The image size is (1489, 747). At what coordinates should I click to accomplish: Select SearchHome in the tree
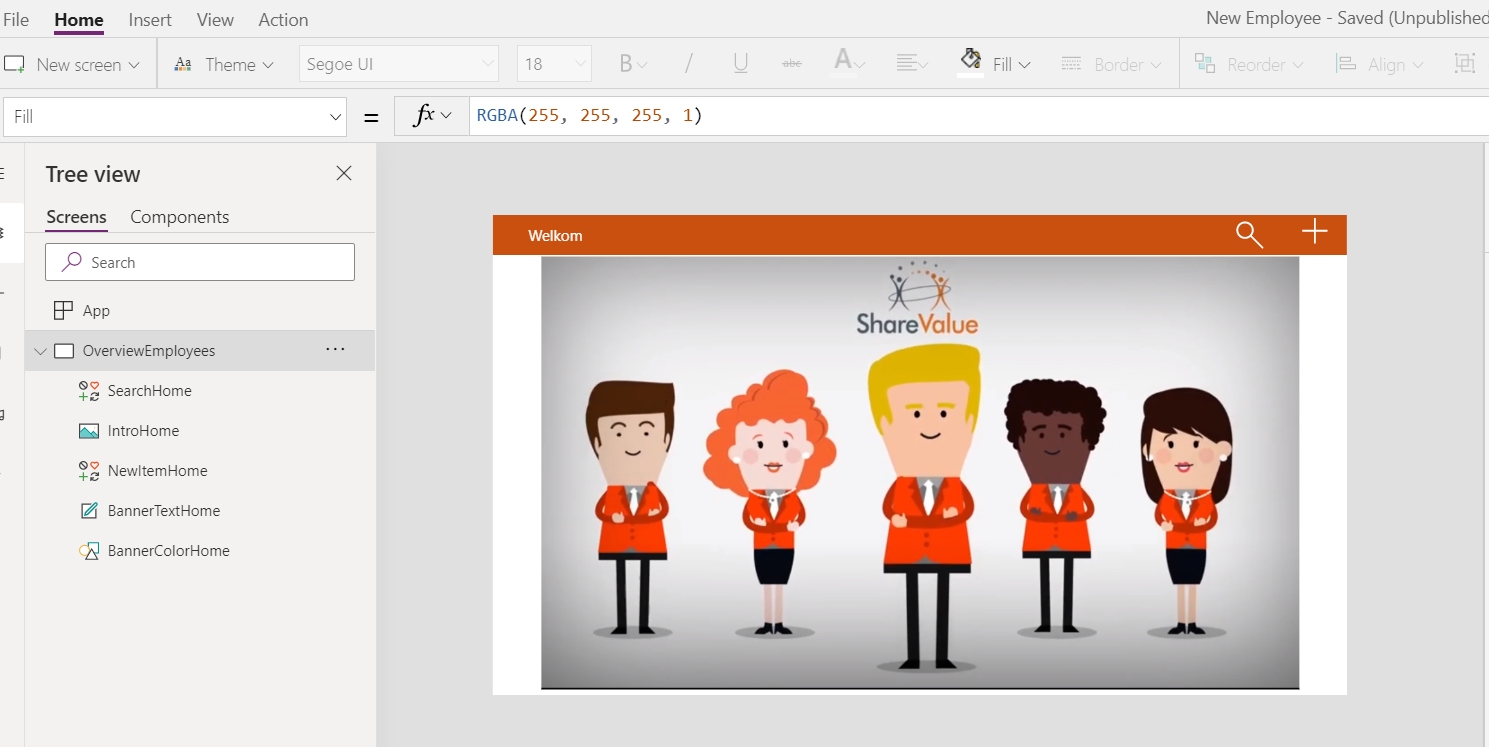[150, 391]
